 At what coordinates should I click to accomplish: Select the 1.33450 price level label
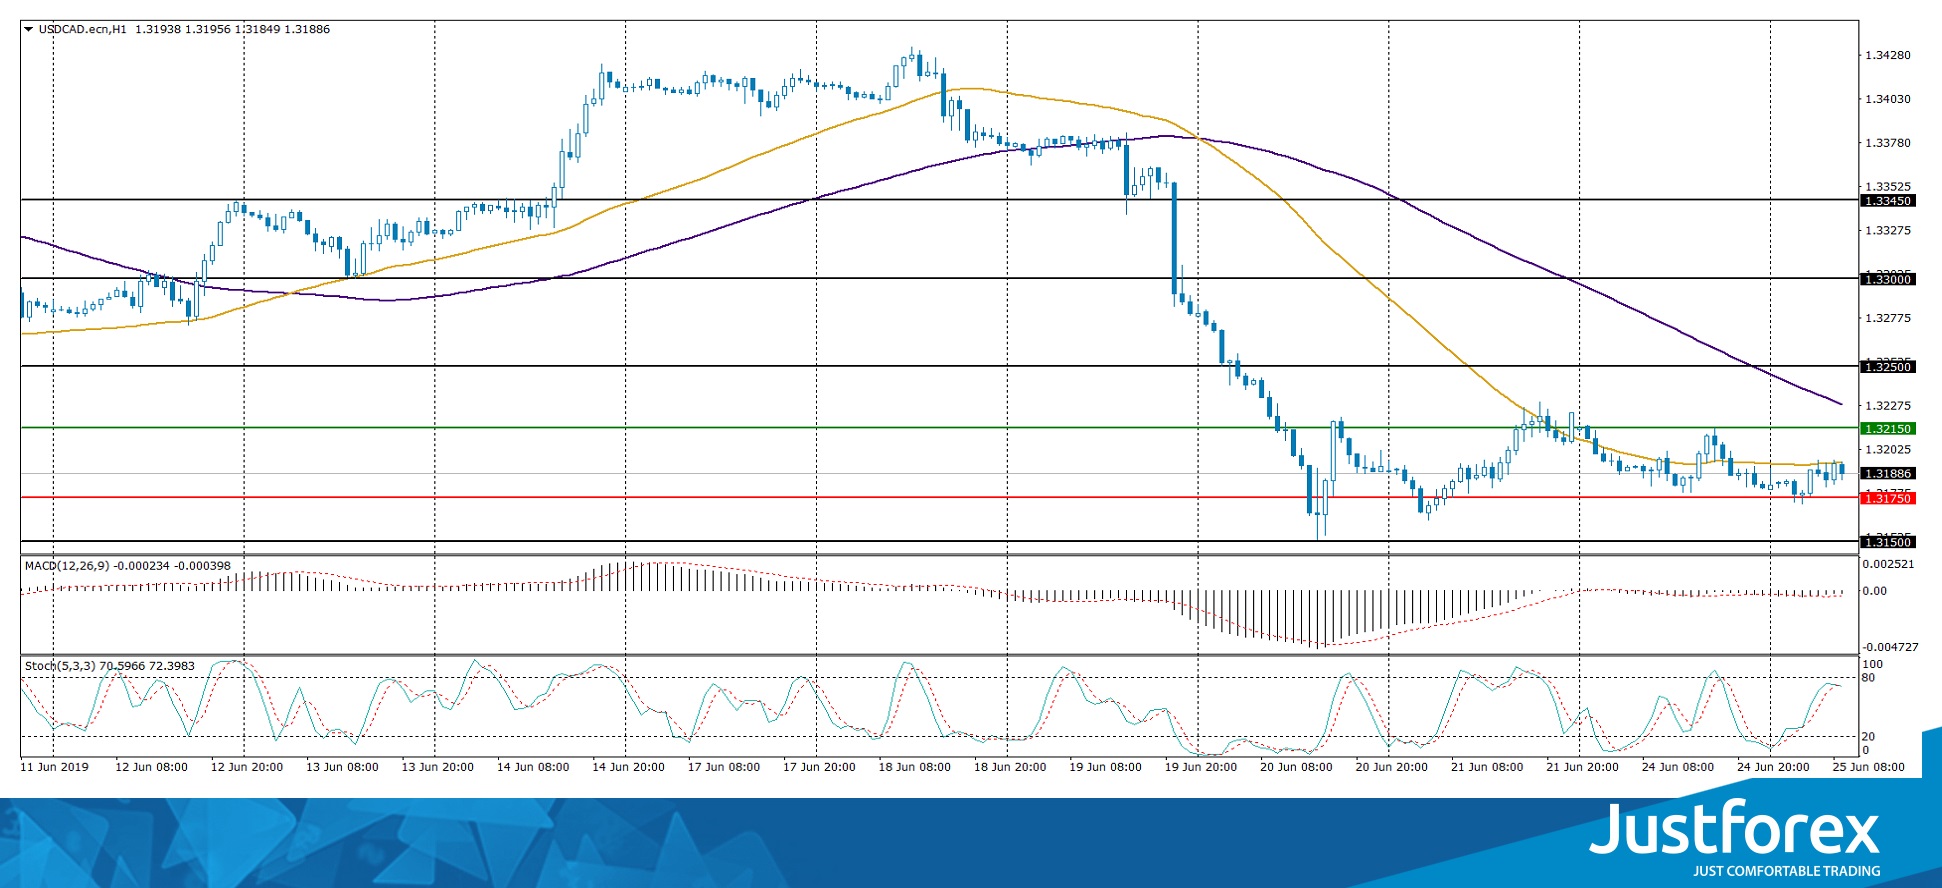click(x=1888, y=201)
